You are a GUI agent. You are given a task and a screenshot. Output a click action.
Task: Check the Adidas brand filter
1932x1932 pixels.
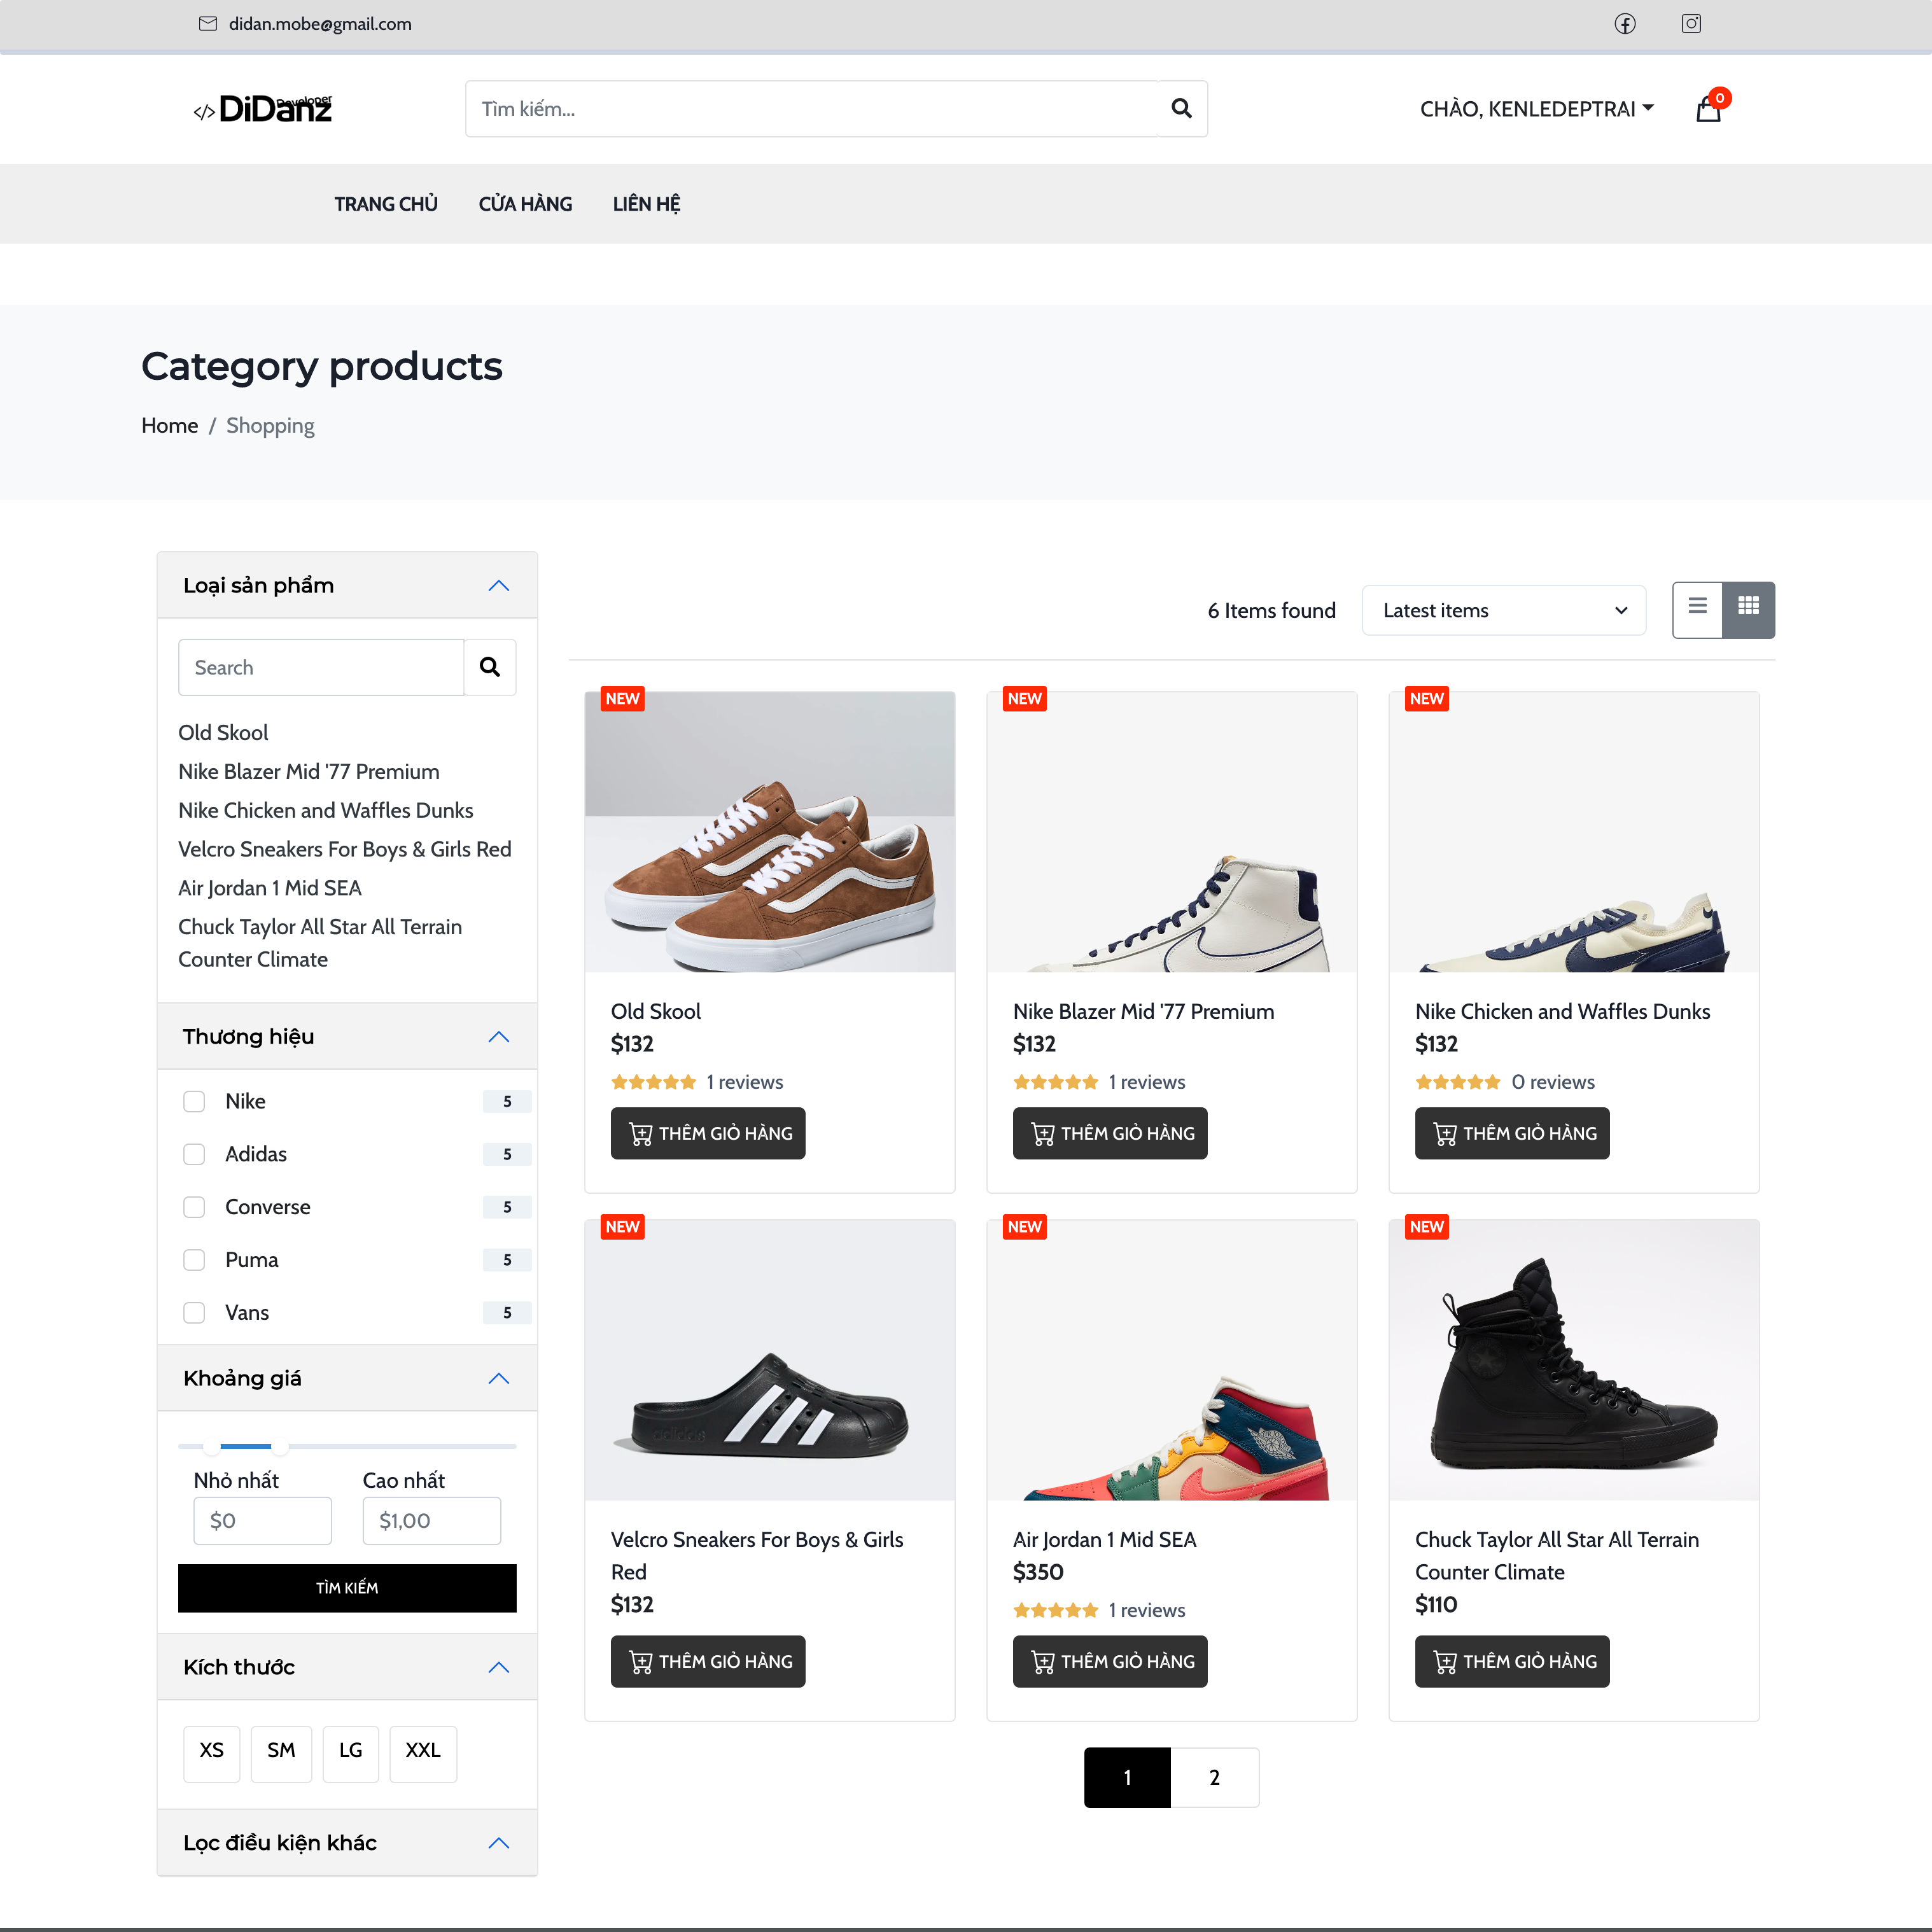coord(194,1154)
